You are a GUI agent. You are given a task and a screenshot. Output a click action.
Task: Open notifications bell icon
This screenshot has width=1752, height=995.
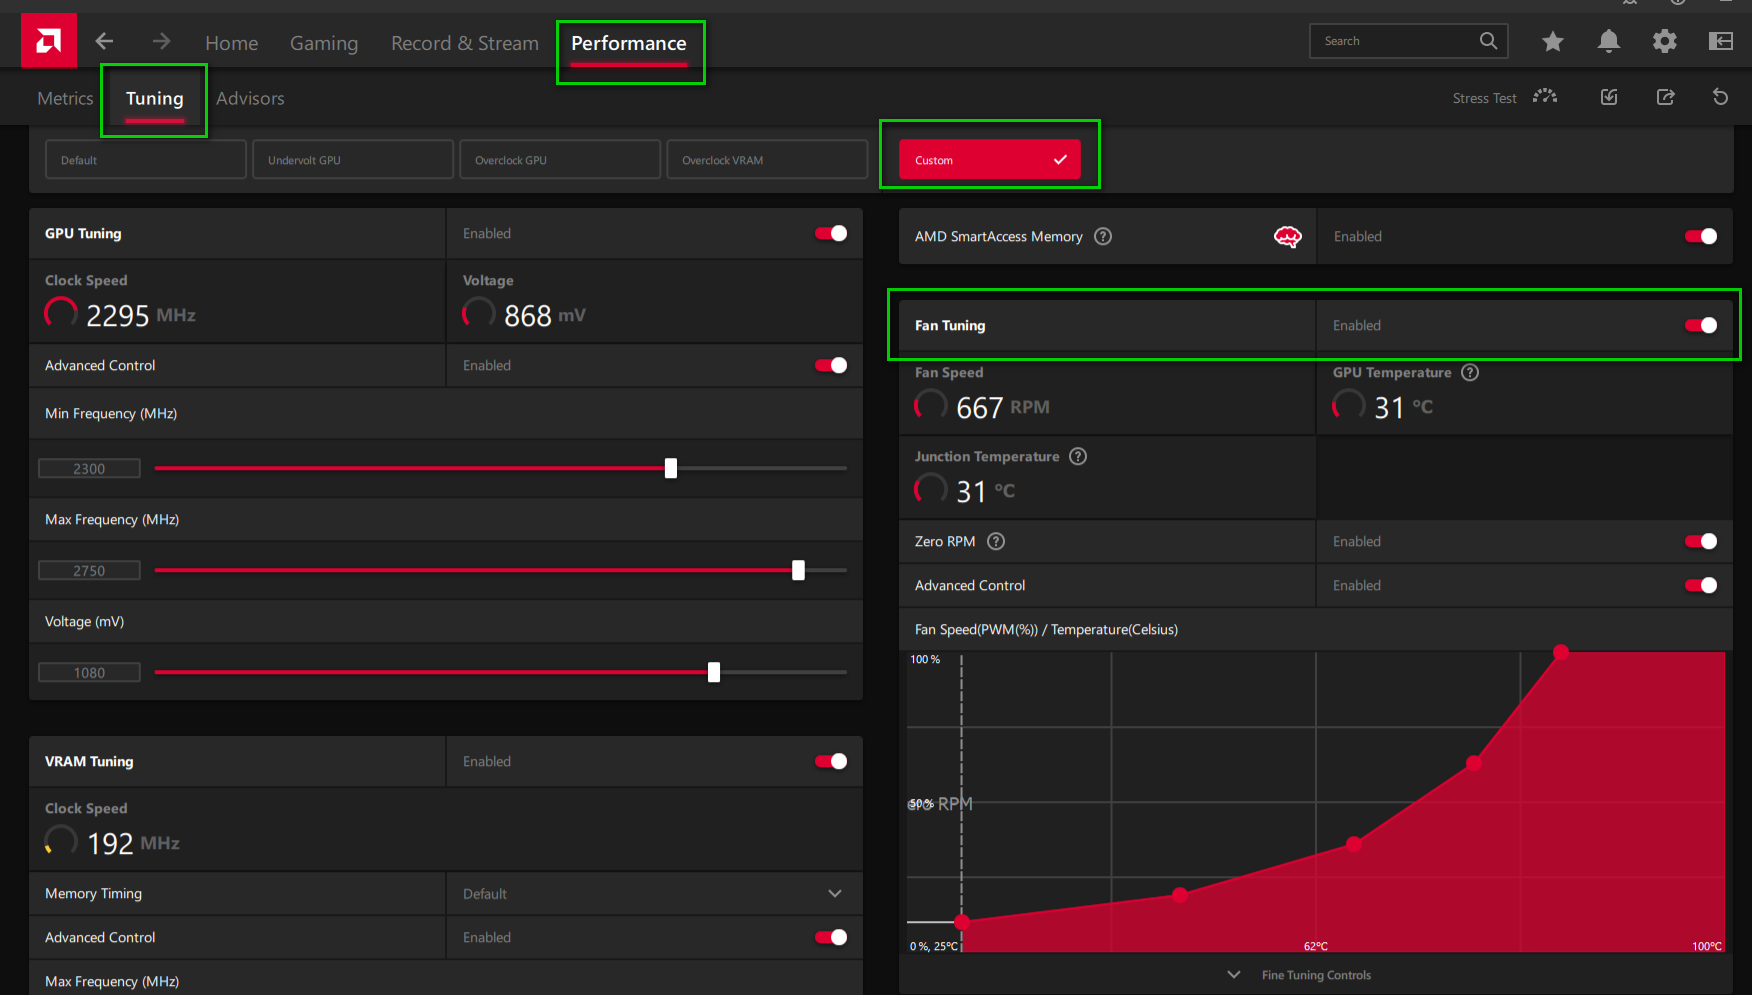[x=1608, y=41]
